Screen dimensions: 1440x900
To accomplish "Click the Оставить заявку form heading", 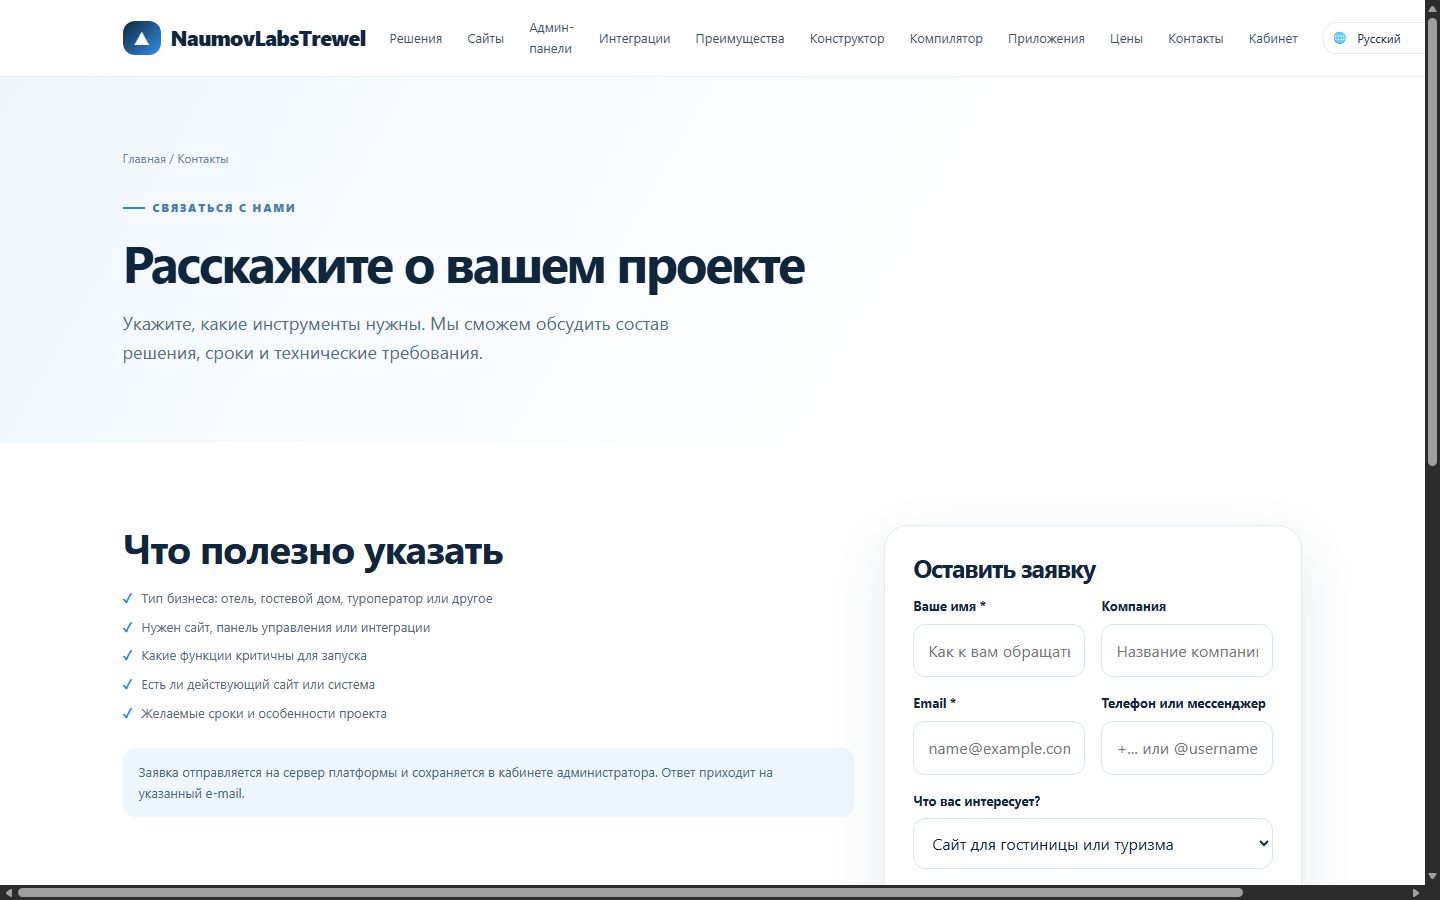I will click(1004, 570).
